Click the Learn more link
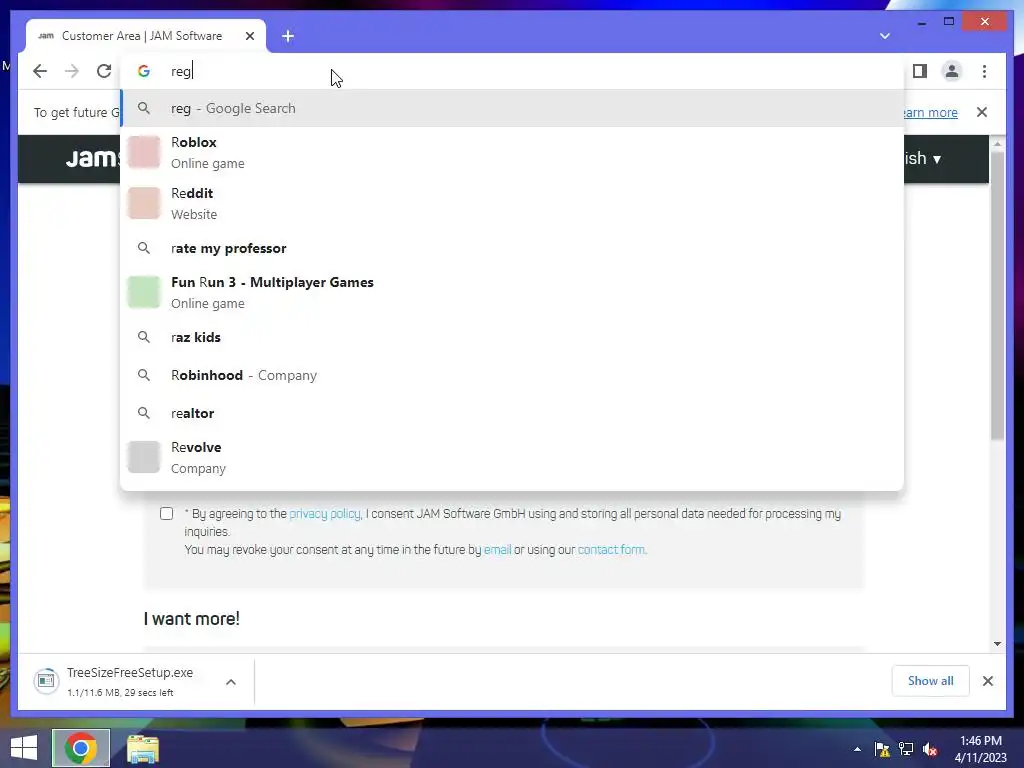The width and height of the screenshot is (1024, 768). click(x=931, y=112)
